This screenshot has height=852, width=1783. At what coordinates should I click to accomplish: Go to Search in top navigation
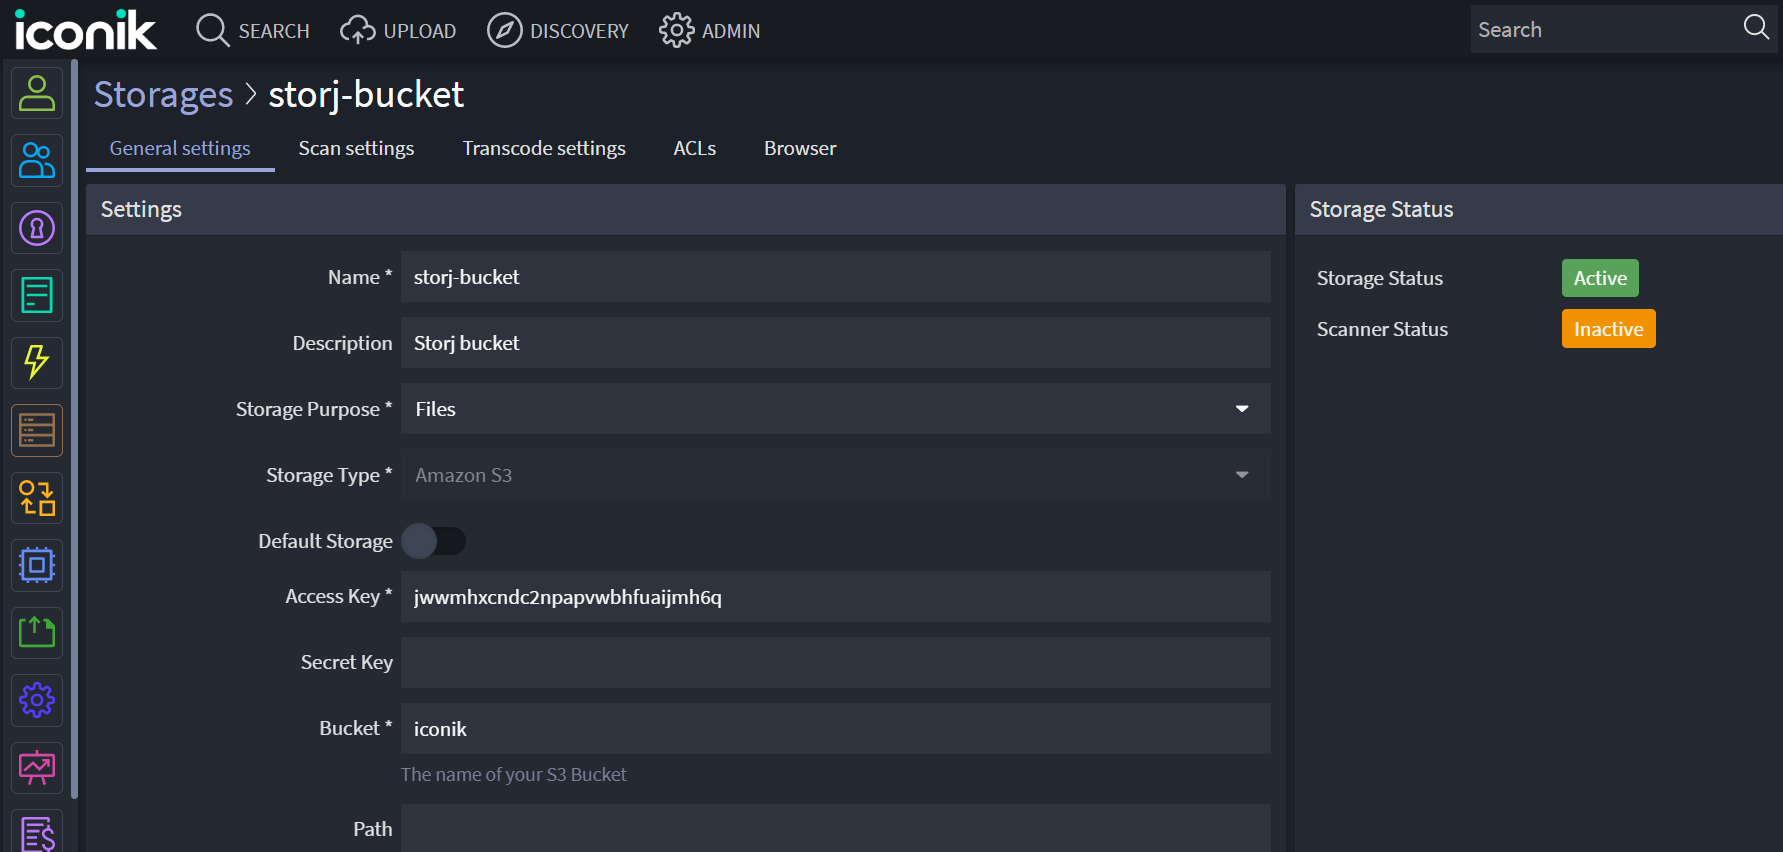(252, 31)
